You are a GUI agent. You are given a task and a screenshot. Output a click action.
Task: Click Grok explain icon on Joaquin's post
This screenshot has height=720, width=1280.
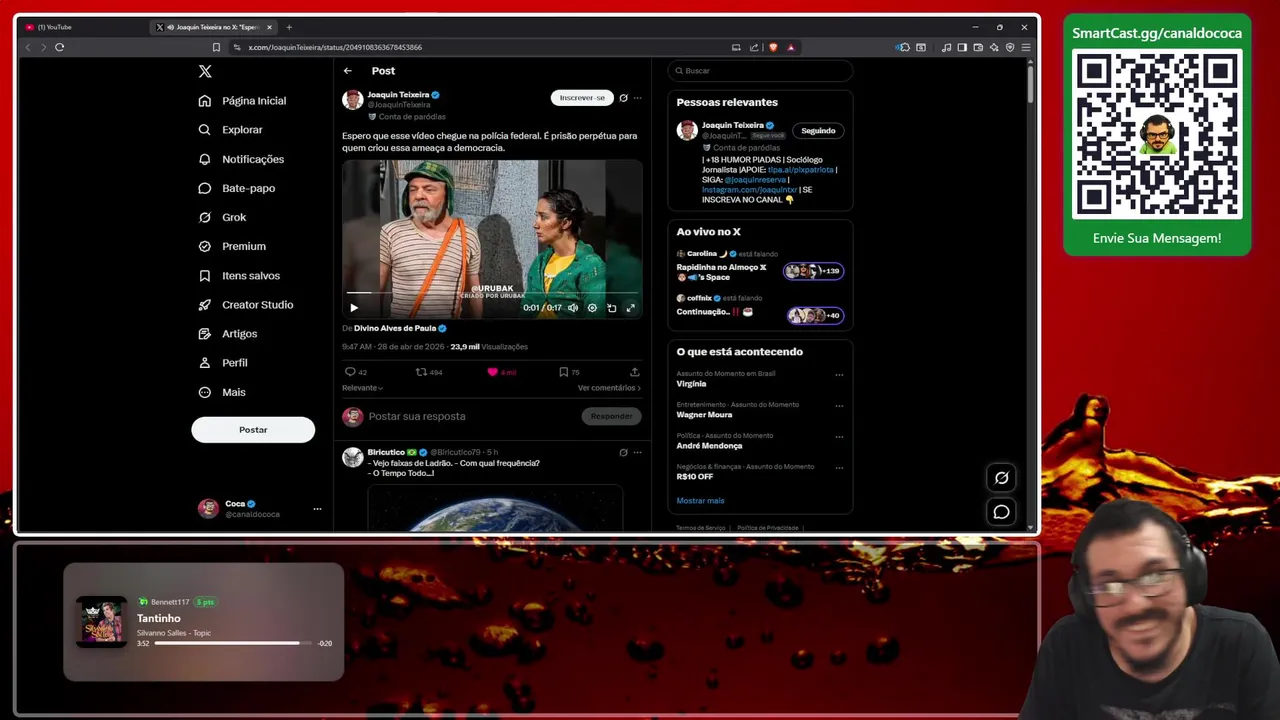click(x=623, y=98)
